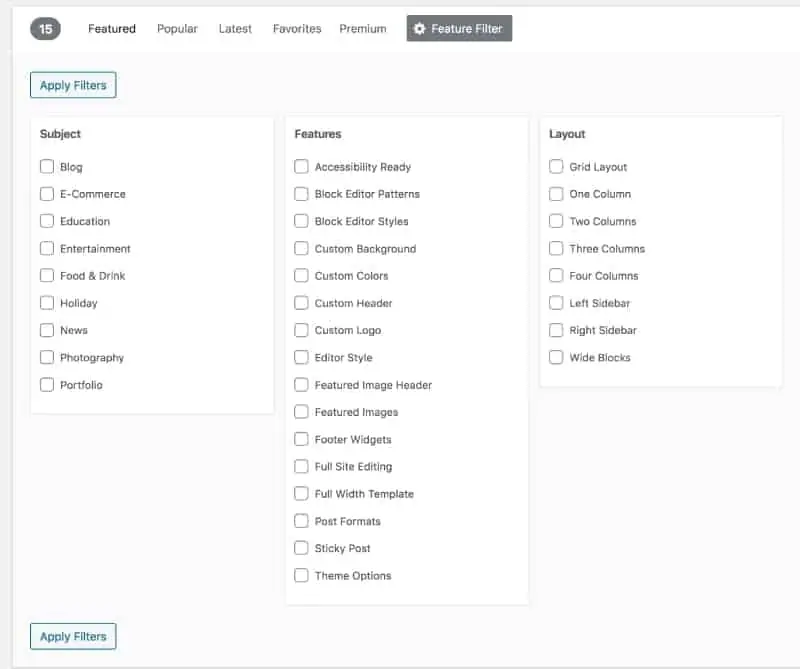Enable the E-Commerce subject filter
Screen dimensions: 800x669
(x=47, y=194)
